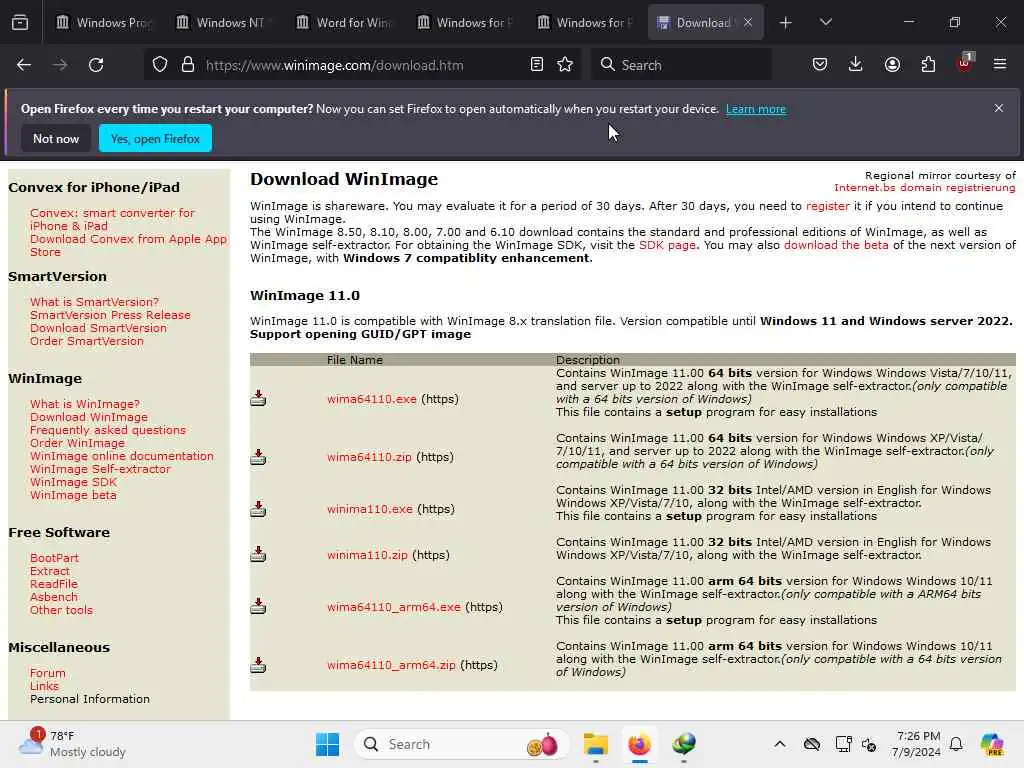Click Firefox icon in the taskbar
1024x768 pixels.
click(x=639, y=744)
